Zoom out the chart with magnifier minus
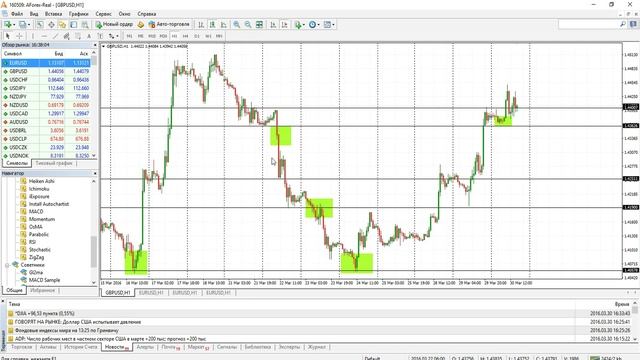Viewport: 640px width, 360px height. coord(248,25)
